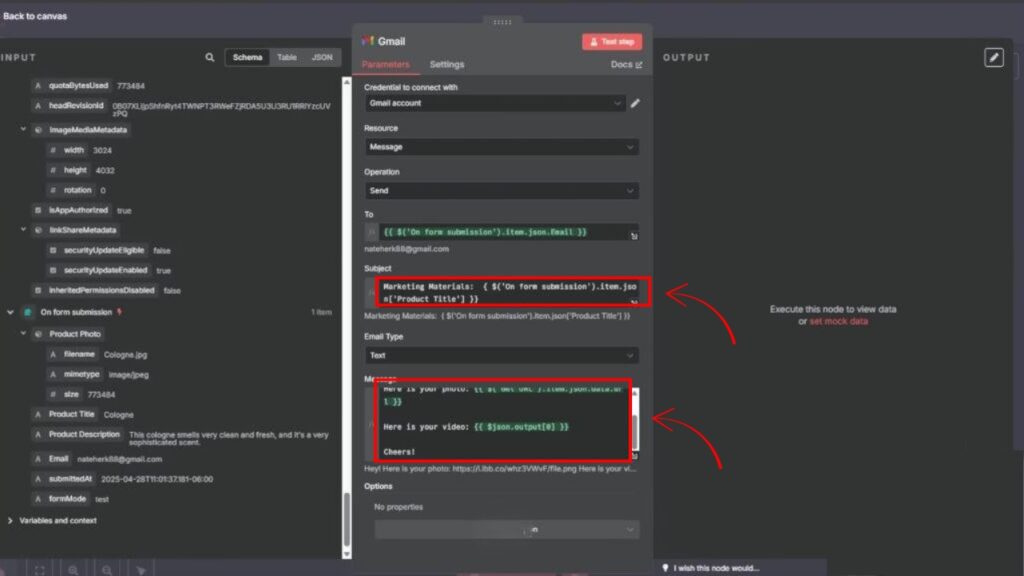Image resolution: width=1024 pixels, height=576 pixels.
Task: Click the edit output pencil icon
Action: [993, 58]
